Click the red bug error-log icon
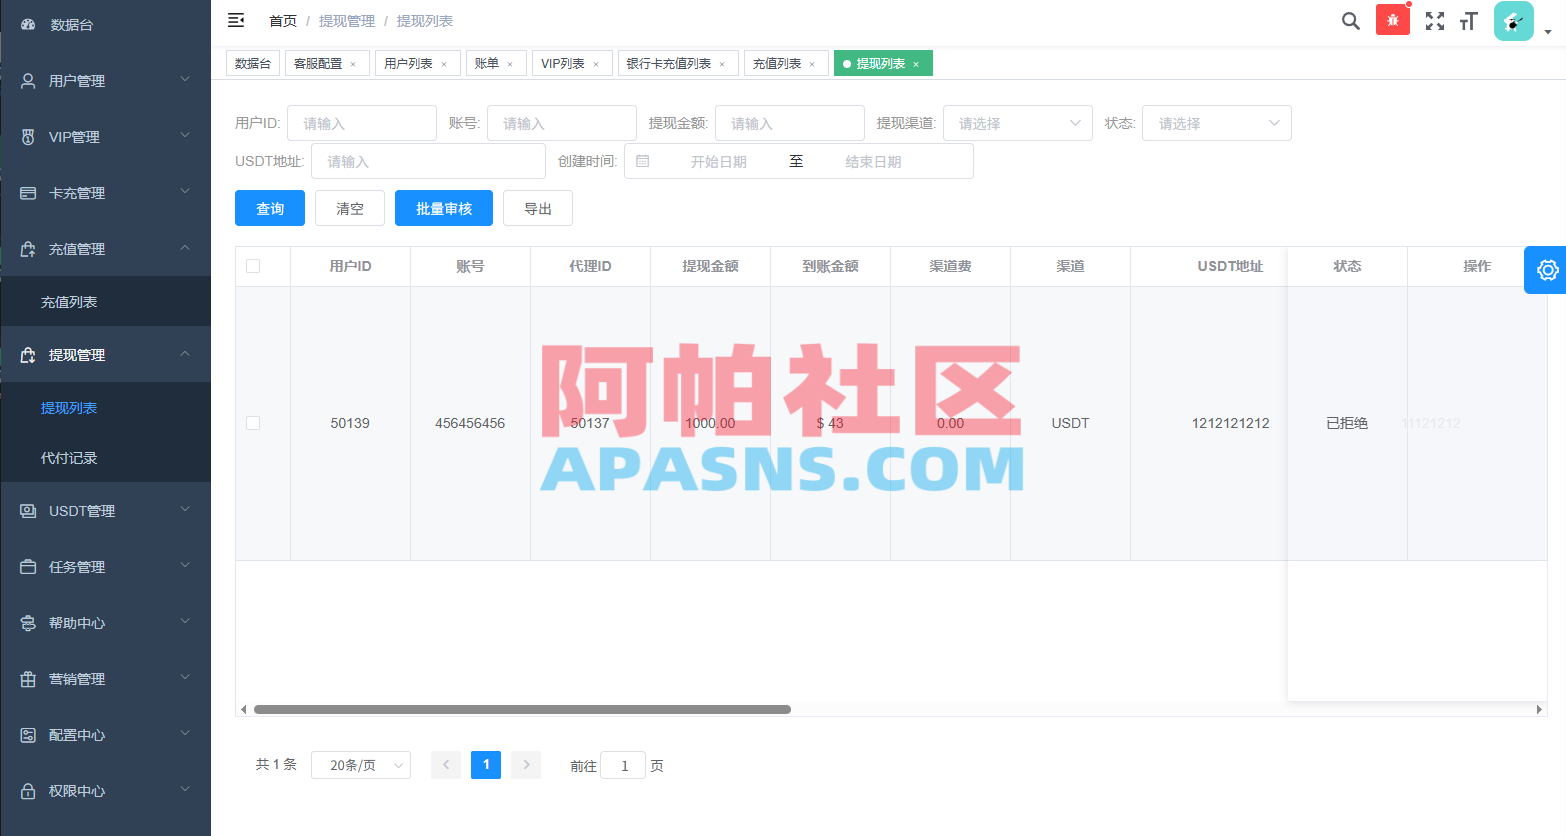This screenshot has height=836, width=1566. pos(1392,20)
